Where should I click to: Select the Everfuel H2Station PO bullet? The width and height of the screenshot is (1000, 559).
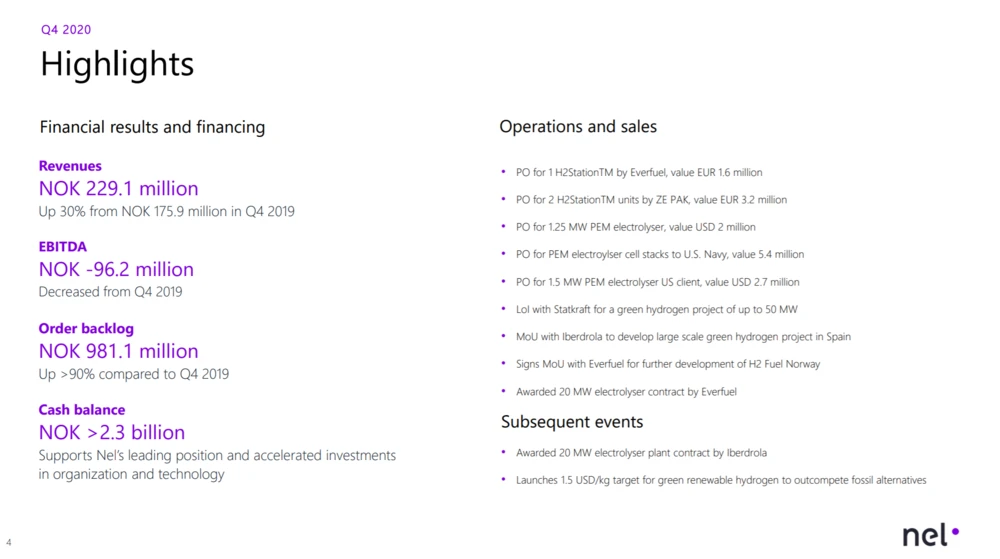639,173
